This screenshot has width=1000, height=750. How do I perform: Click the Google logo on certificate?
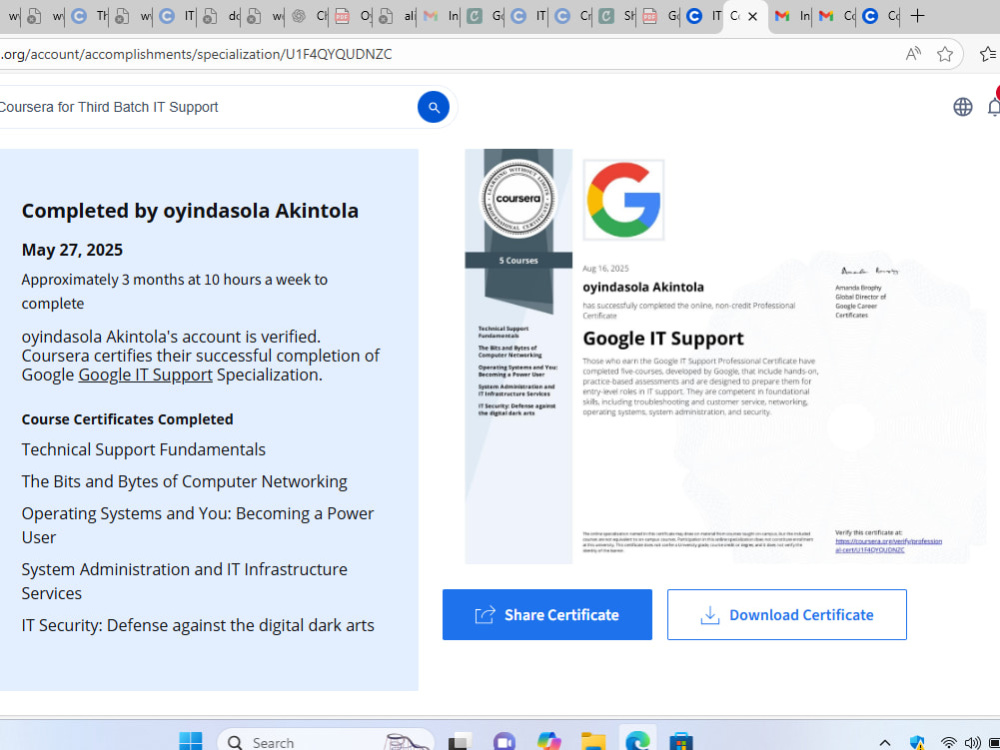[x=623, y=200]
